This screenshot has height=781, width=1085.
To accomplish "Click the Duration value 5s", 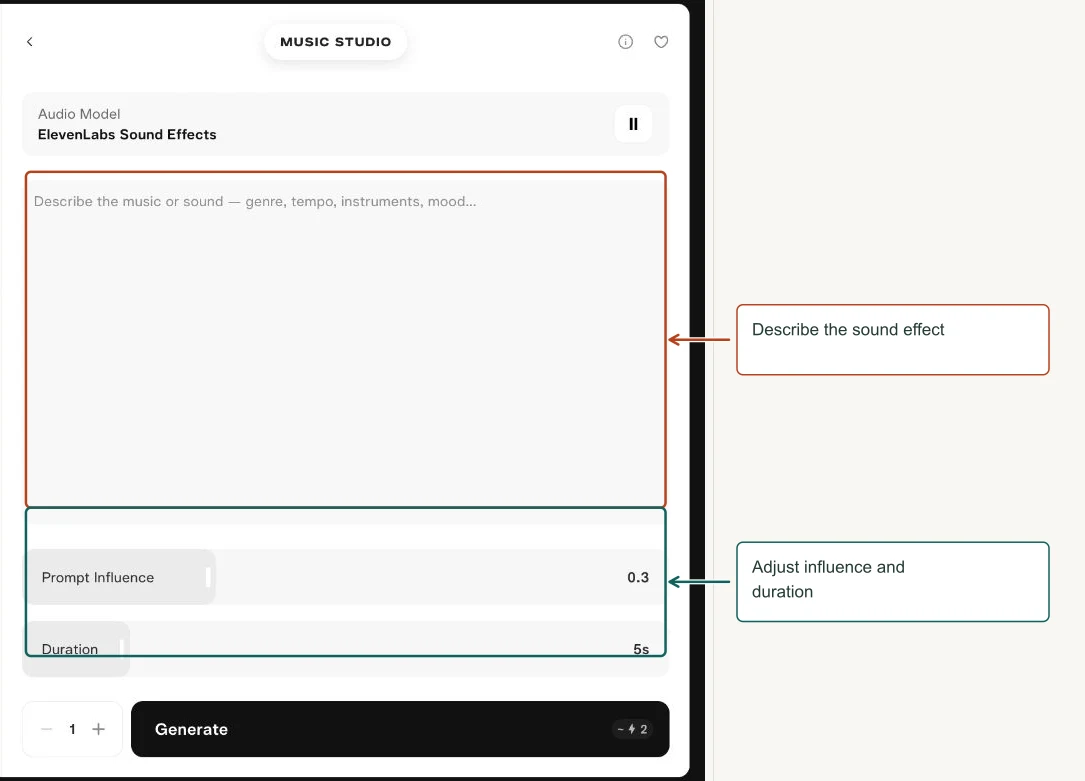I will click(641, 649).
